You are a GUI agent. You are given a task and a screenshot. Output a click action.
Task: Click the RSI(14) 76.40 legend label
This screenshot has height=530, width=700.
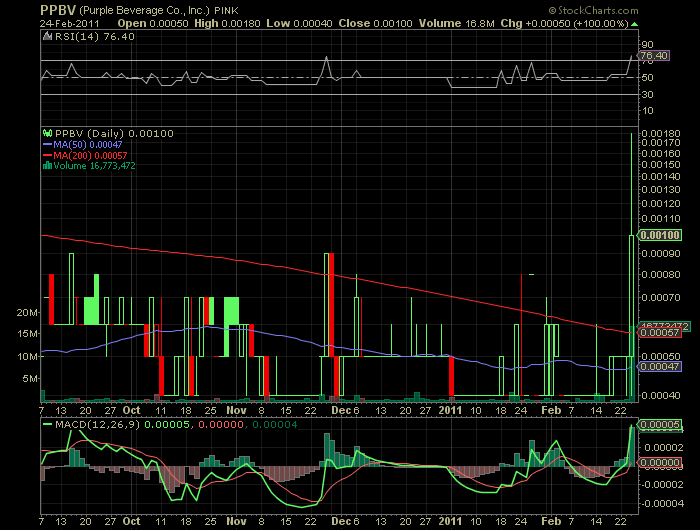coord(94,37)
